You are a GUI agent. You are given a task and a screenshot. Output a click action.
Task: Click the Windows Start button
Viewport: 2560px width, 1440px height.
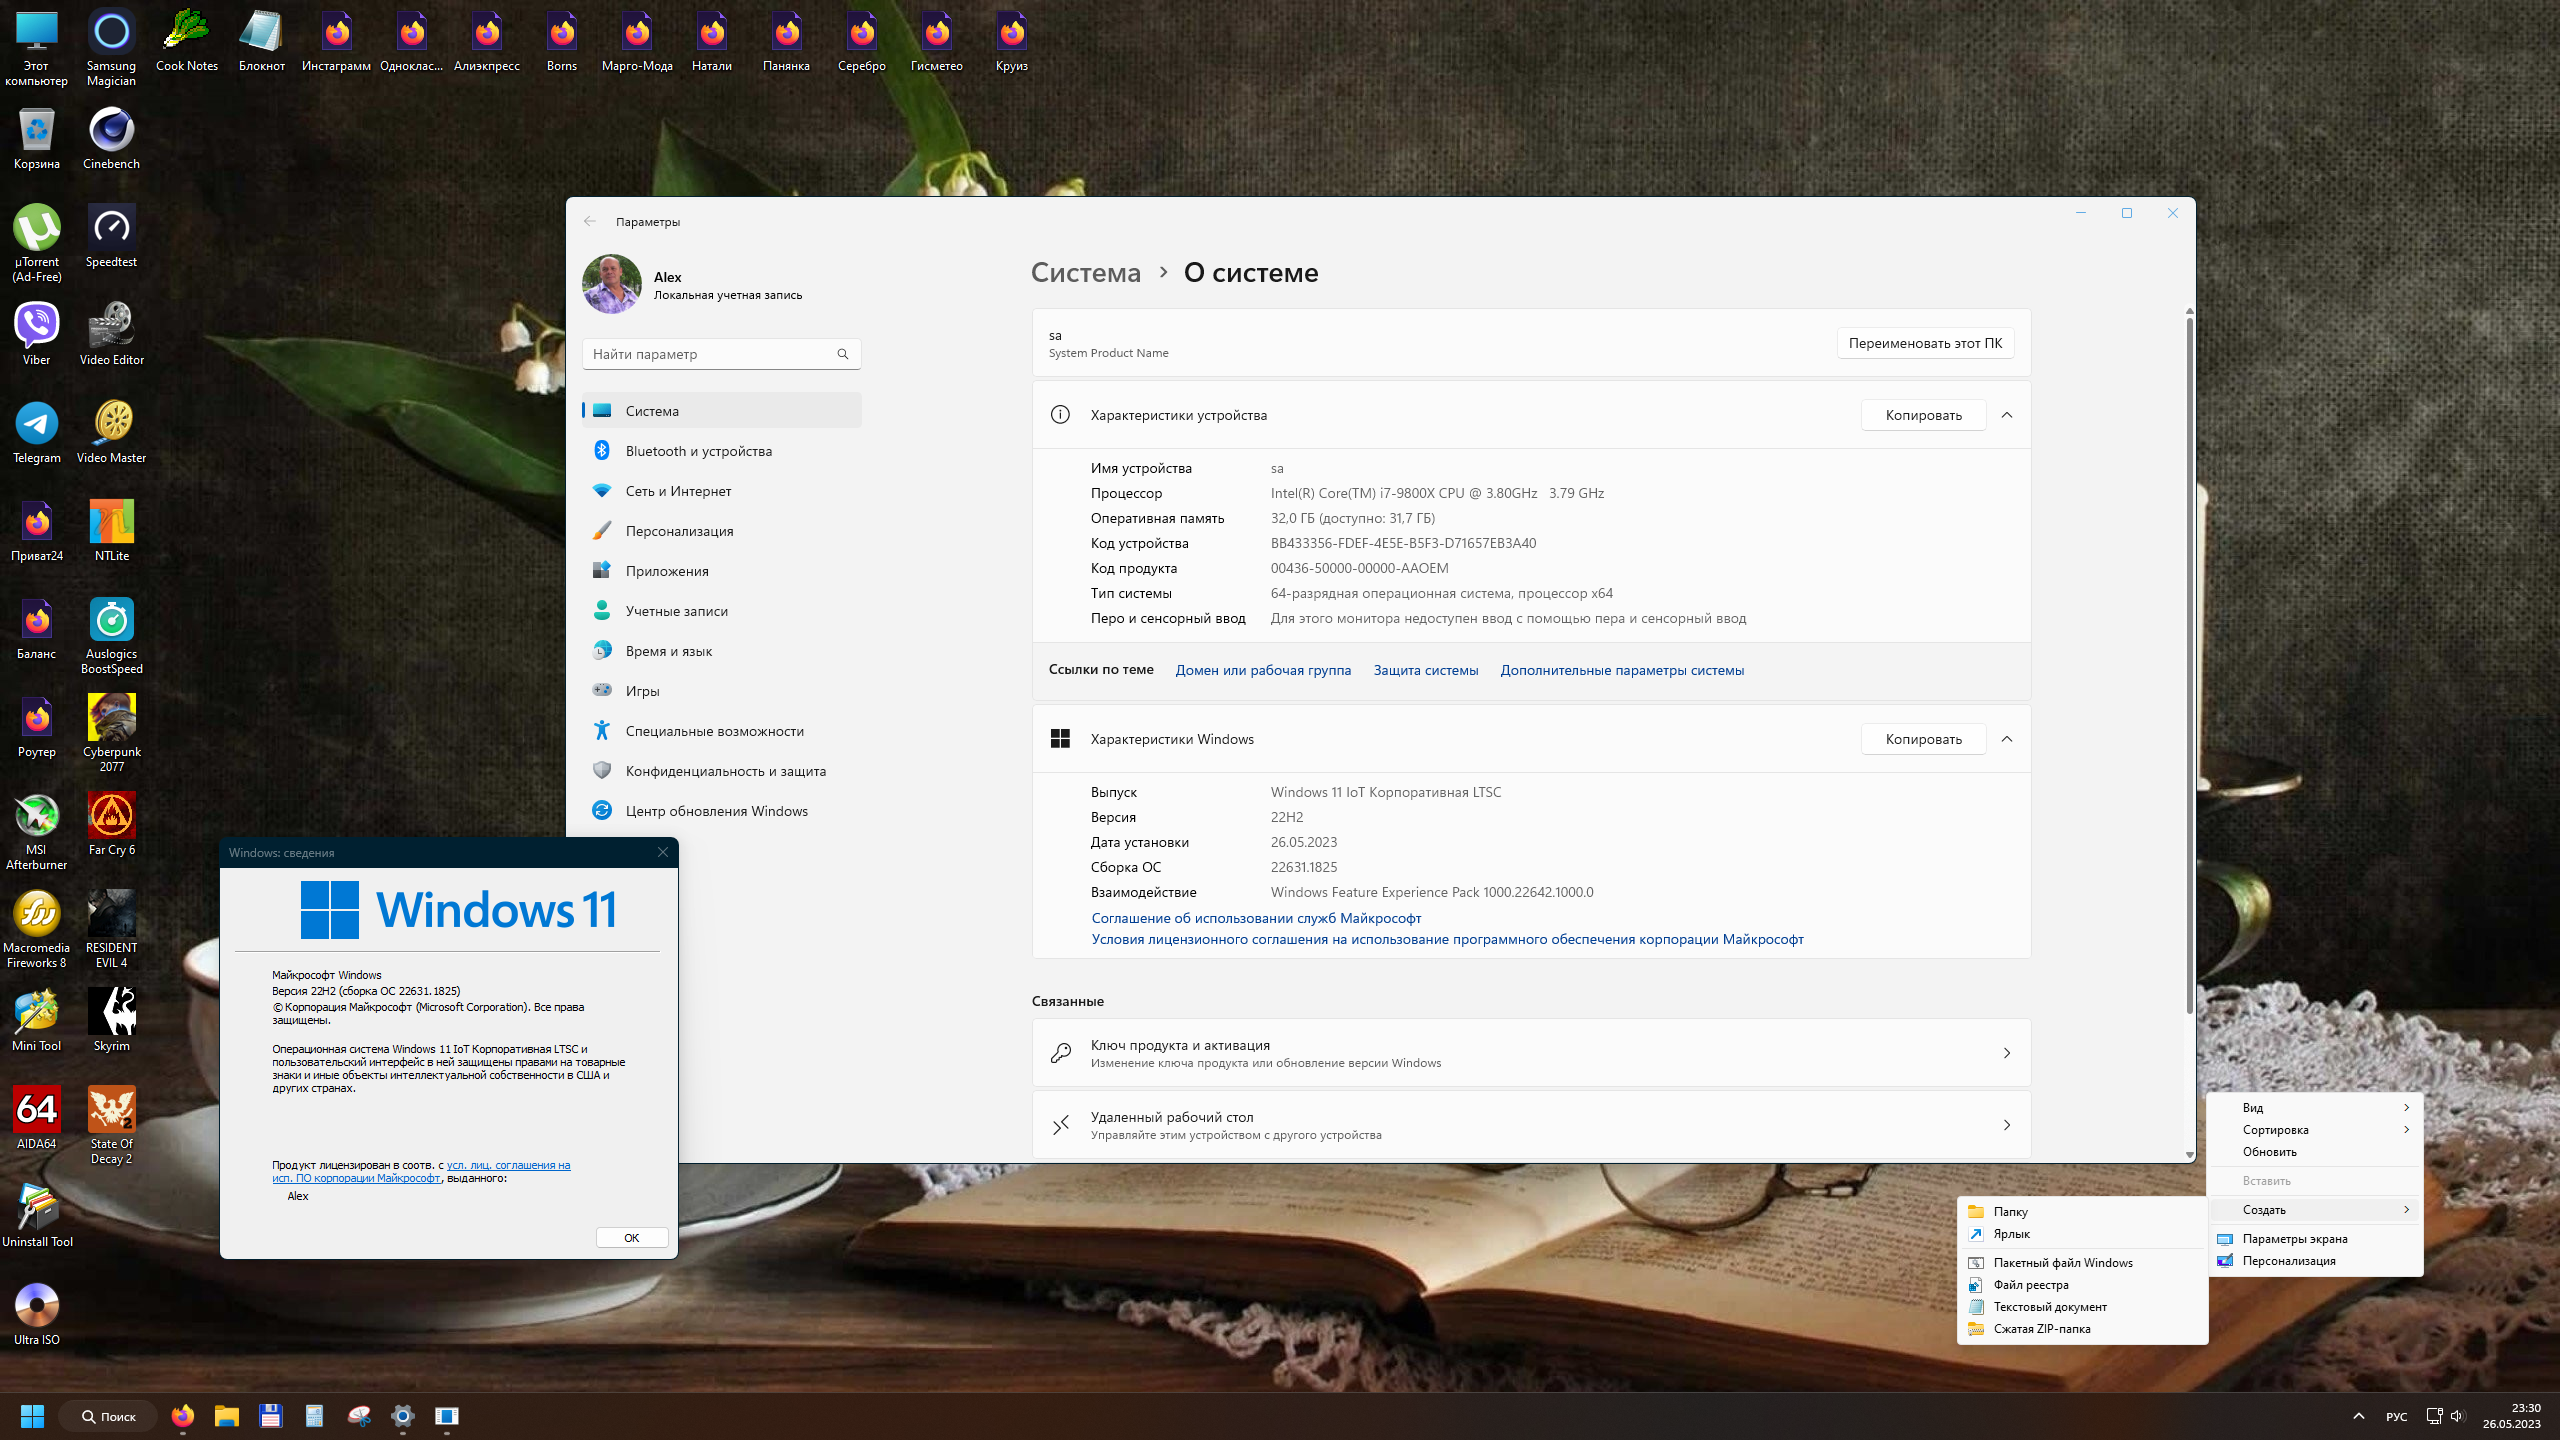point(32,1416)
